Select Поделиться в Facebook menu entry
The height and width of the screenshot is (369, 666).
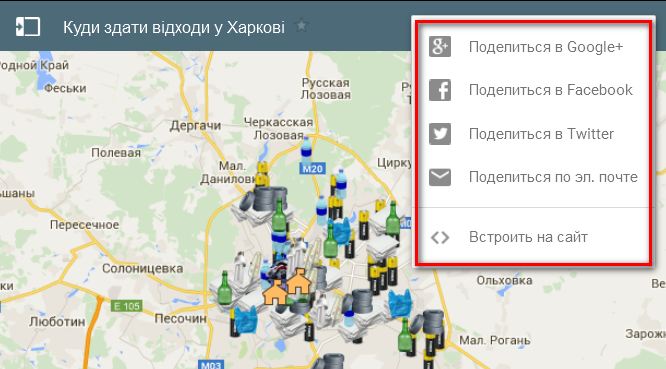[x=533, y=90]
